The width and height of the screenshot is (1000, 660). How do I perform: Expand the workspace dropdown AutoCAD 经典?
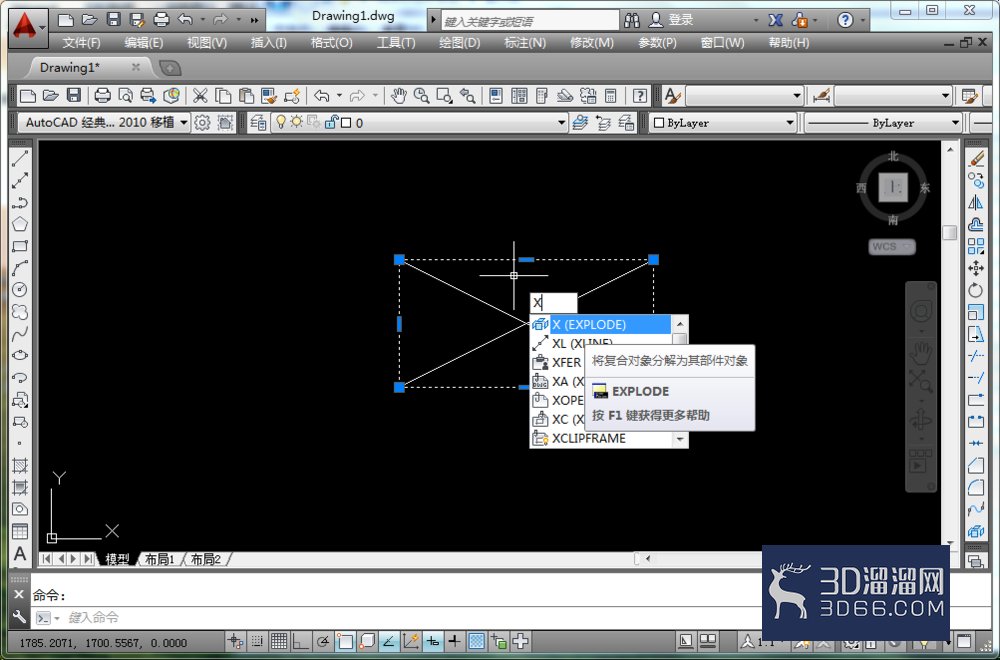(184, 122)
